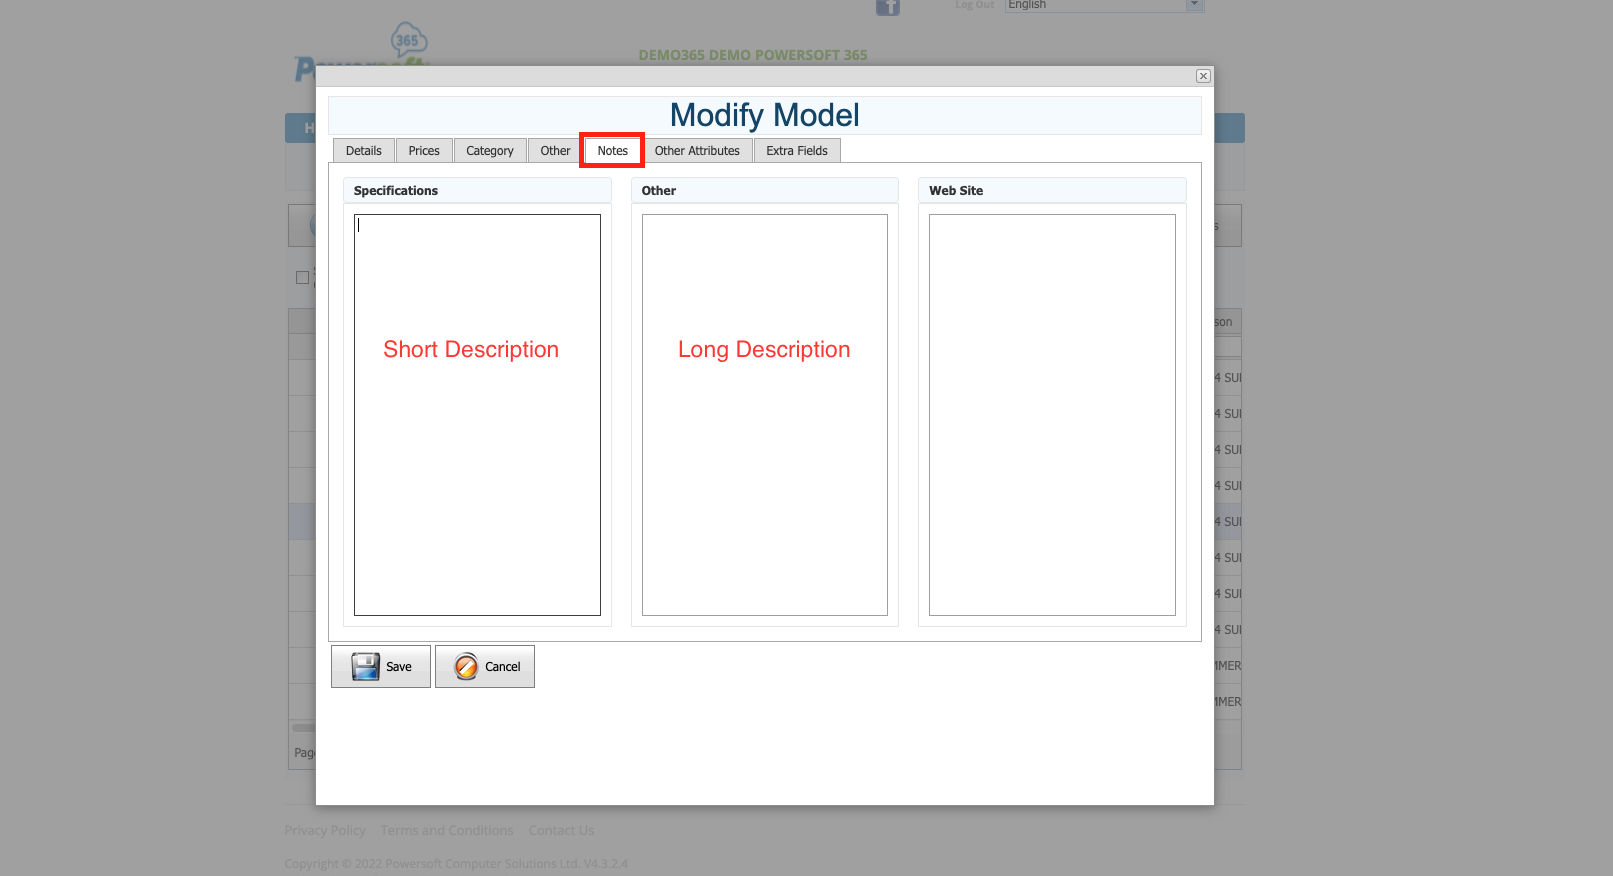This screenshot has height=876, width=1613.
Task: Open the Prices tab
Action: pyautogui.click(x=424, y=151)
